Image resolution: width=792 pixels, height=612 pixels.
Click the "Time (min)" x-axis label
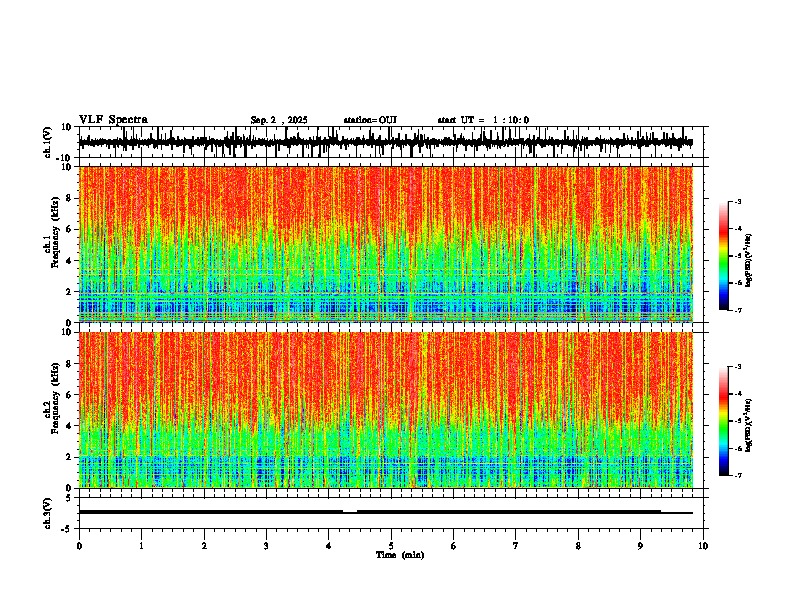pos(400,555)
